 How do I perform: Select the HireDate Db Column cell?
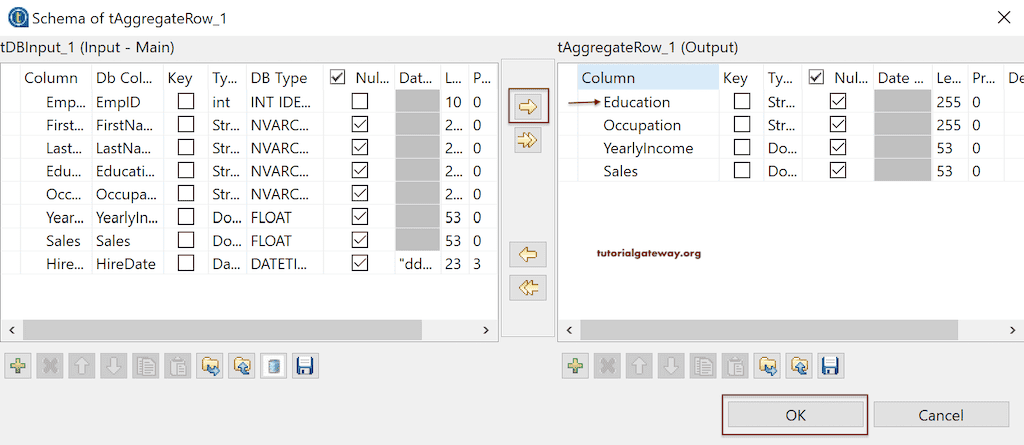point(125,263)
